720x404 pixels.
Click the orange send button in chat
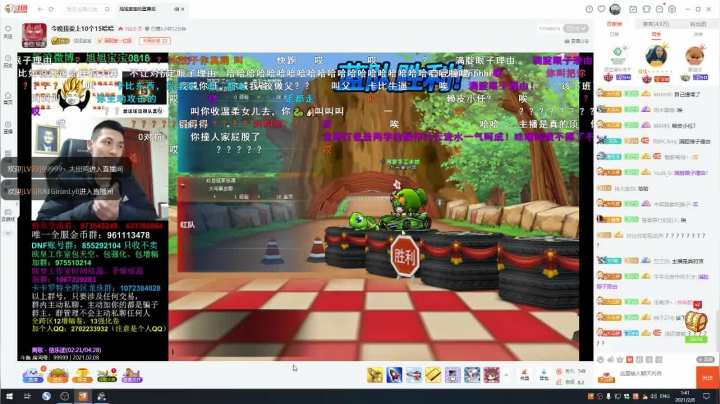click(707, 377)
